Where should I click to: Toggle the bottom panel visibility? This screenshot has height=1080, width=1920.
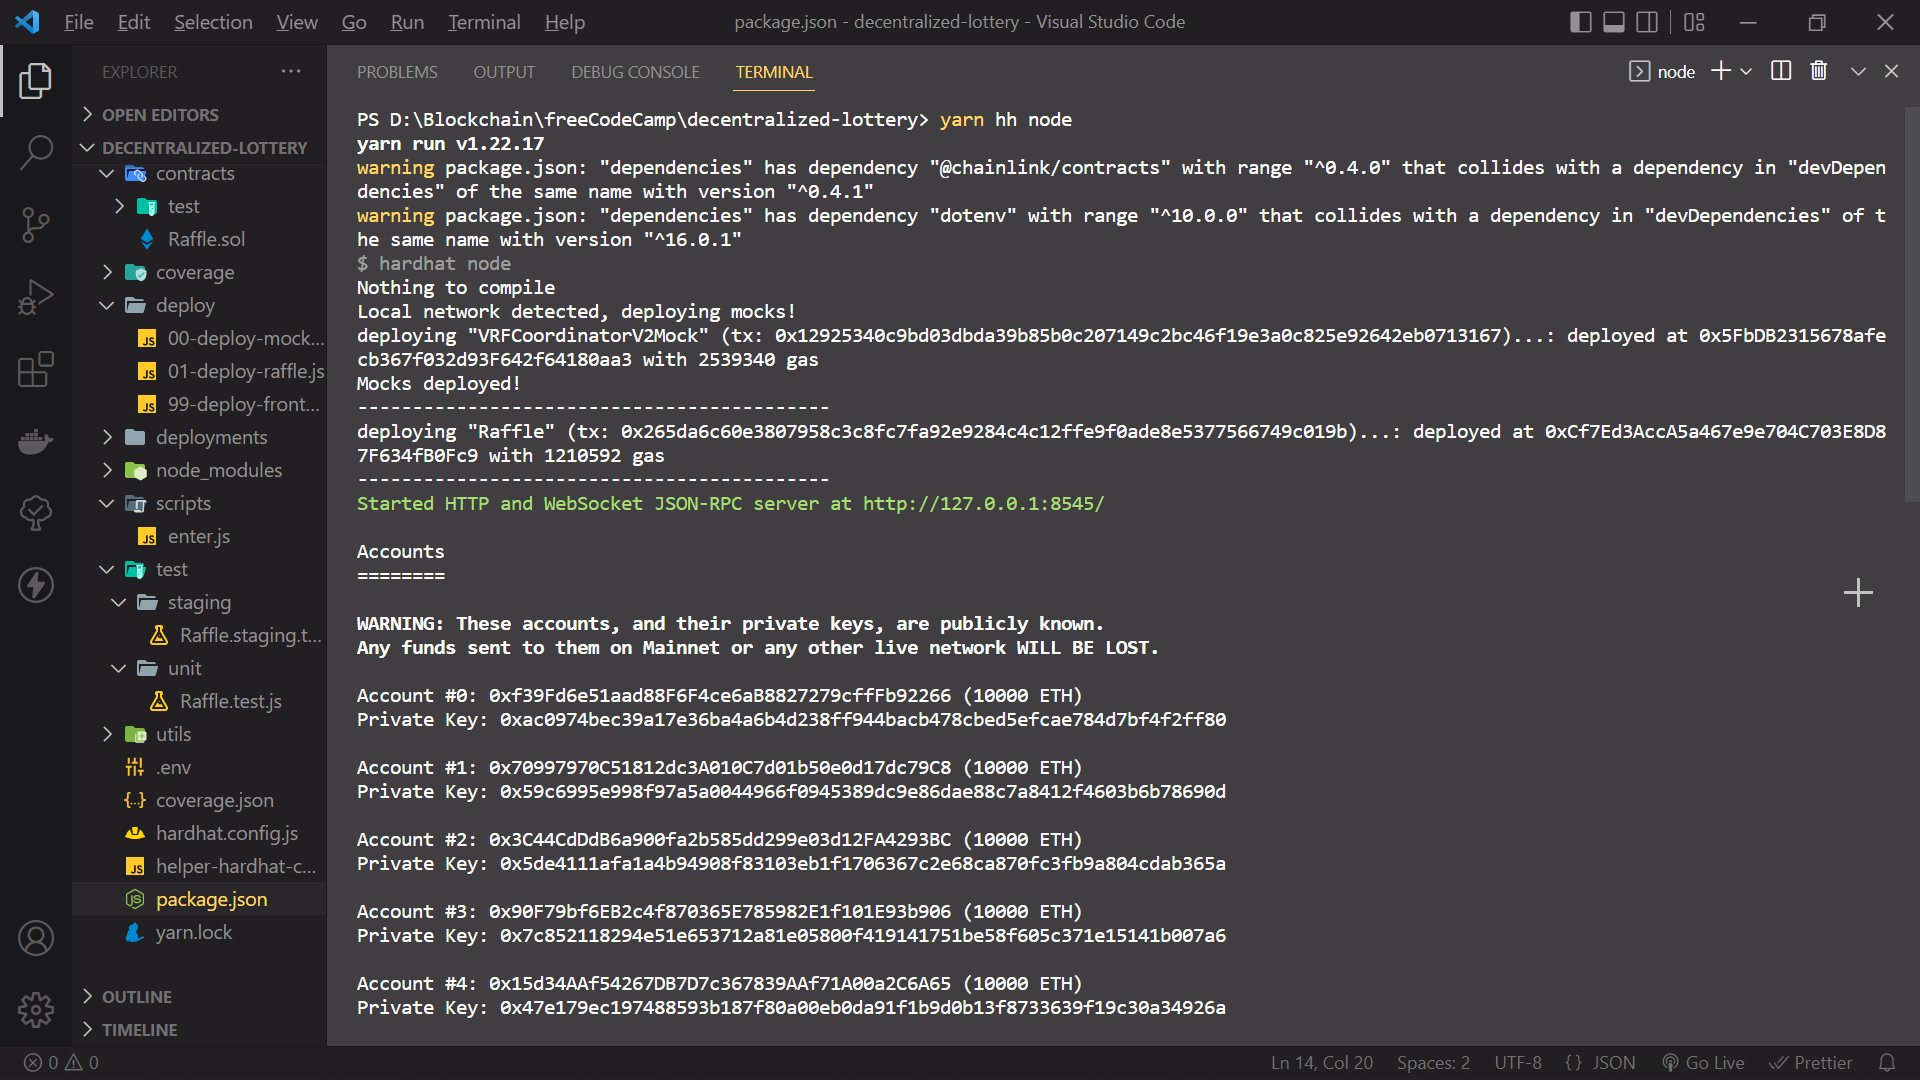[1614, 22]
